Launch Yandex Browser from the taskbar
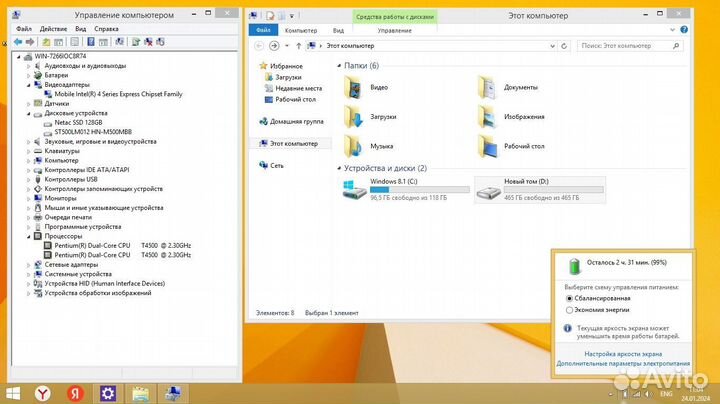Screen dimensions: 720x404 click(x=43, y=393)
